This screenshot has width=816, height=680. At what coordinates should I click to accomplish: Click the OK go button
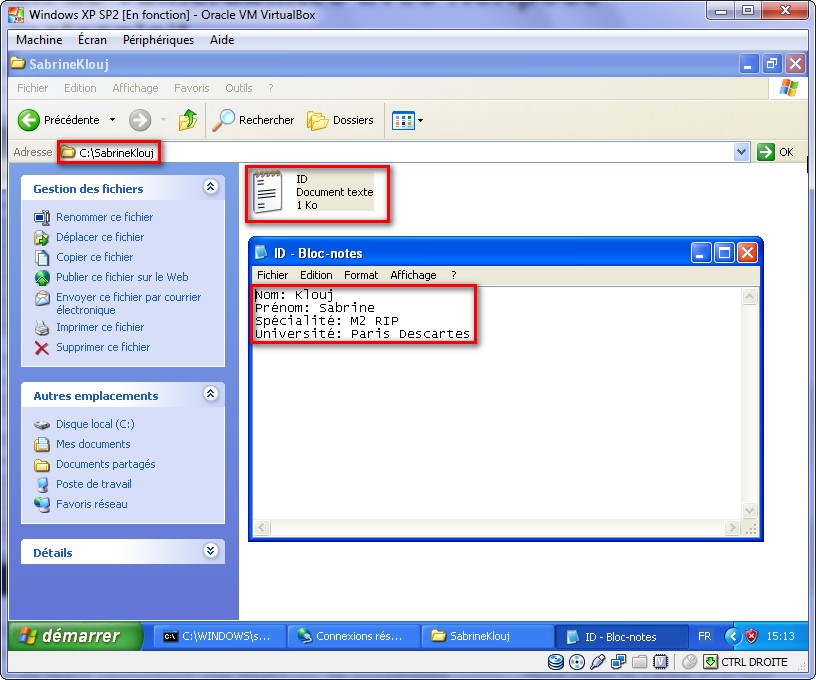coord(775,152)
